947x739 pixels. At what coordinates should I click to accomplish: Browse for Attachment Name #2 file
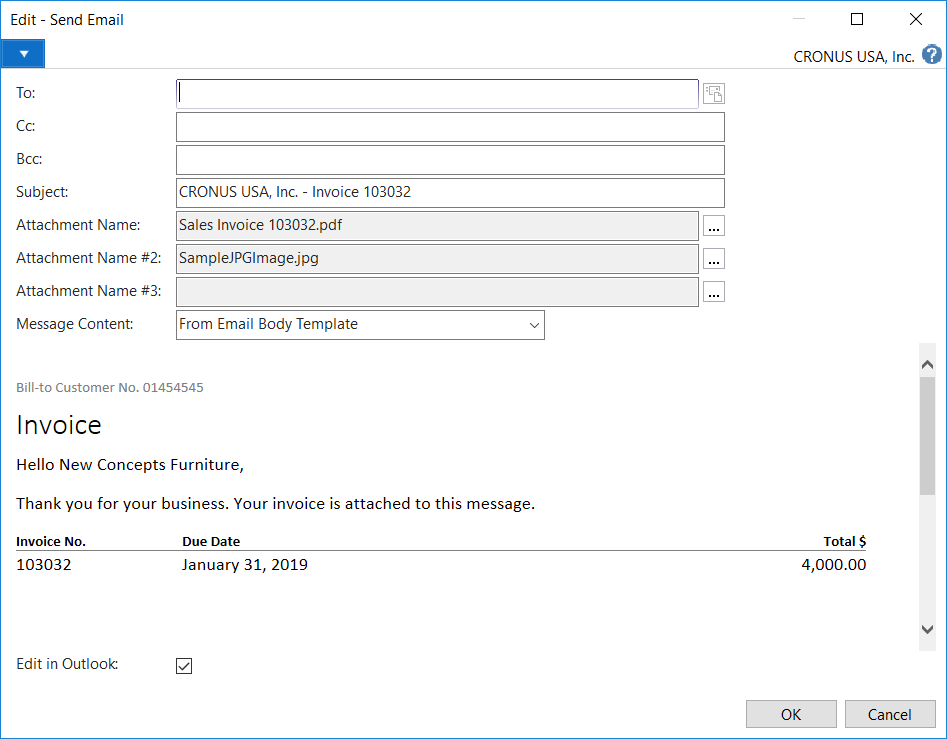coord(713,259)
